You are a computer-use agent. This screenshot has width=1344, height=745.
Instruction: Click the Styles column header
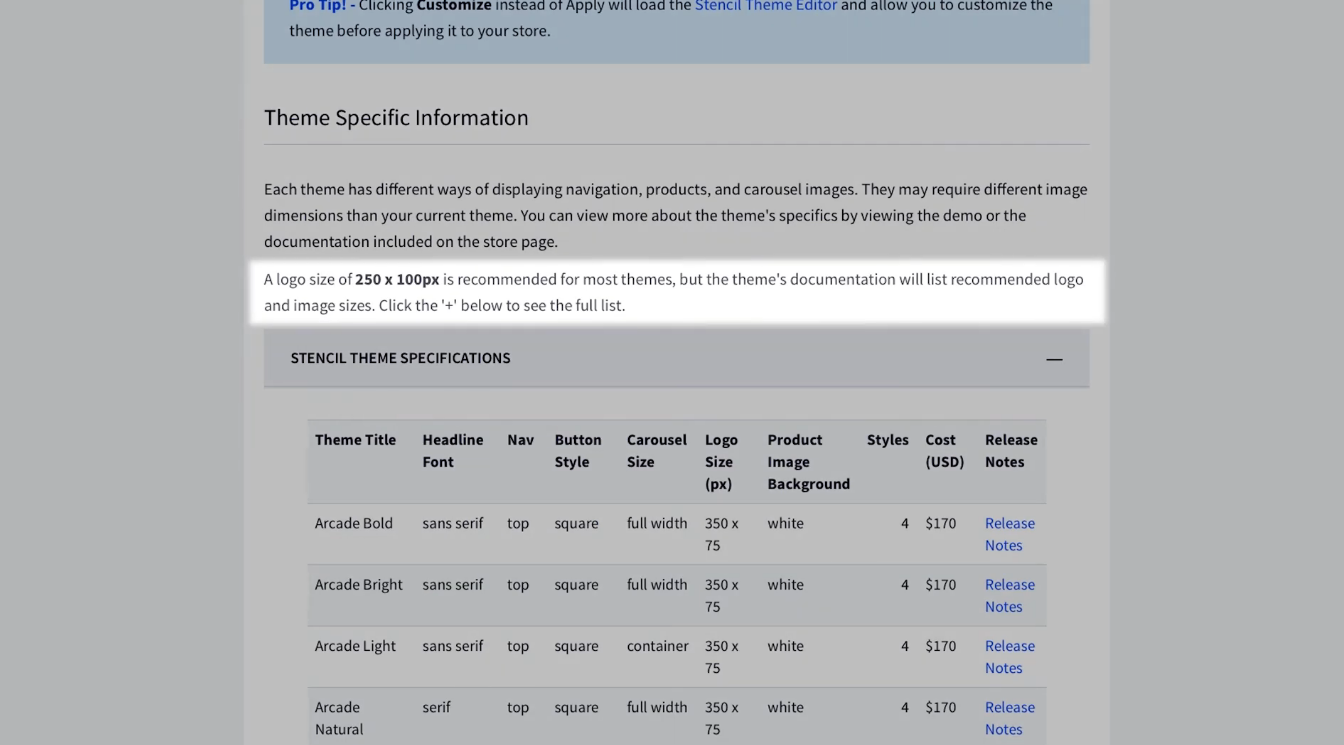(887, 440)
